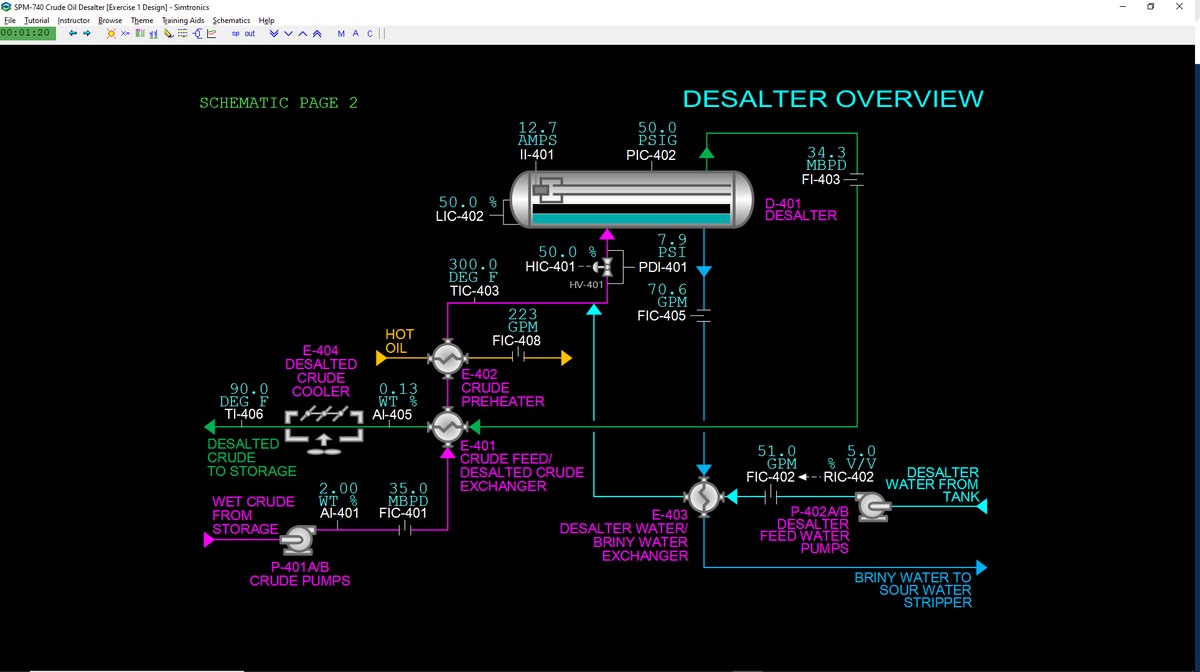Open RIC-402 ratio controller tag
The image size is (1200, 672).
click(849, 477)
